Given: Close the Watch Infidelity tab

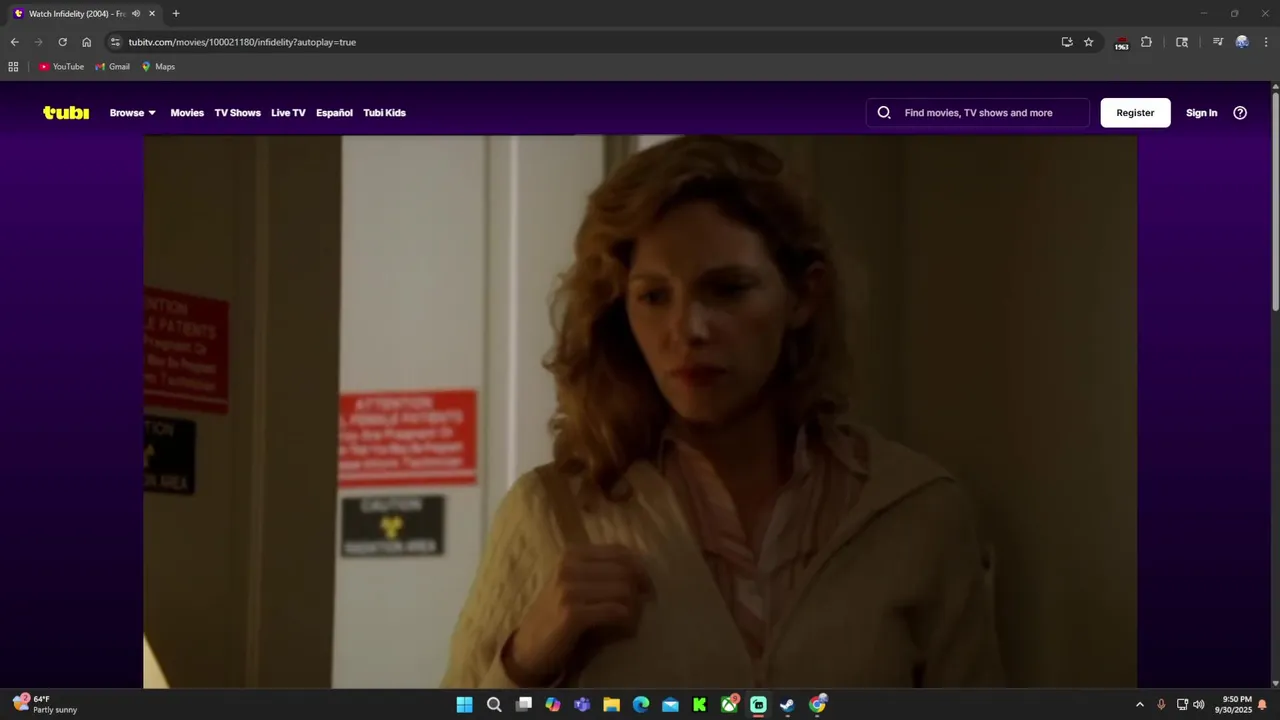Looking at the screenshot, I should pyautogui.click(x=152, y=14).
